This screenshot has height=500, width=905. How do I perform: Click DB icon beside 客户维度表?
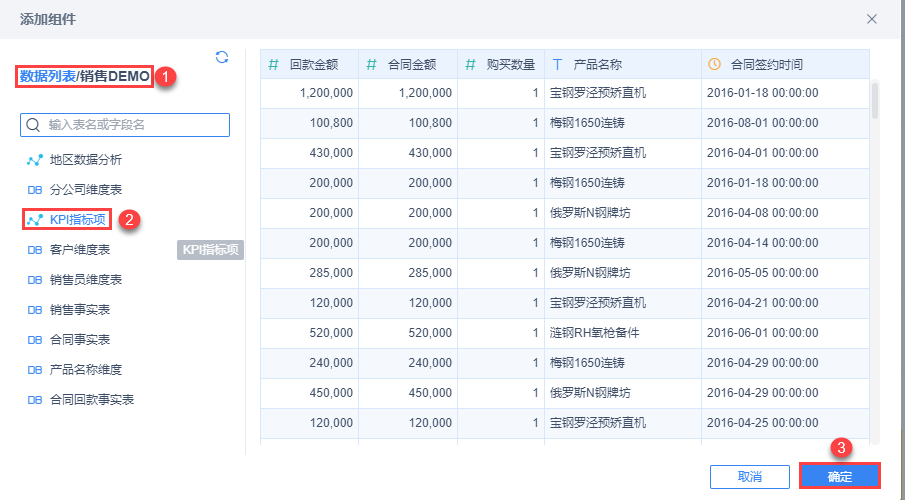35,249
